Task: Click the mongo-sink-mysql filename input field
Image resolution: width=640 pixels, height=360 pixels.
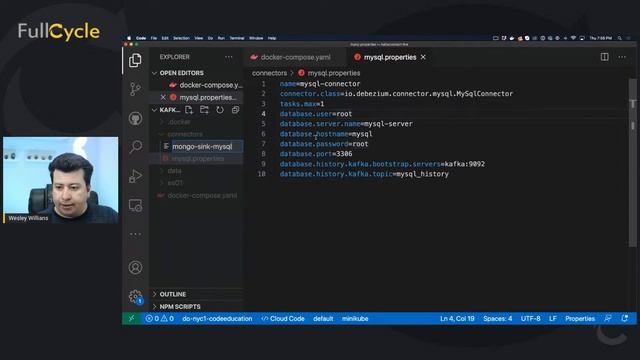Action: coord(207,146)
